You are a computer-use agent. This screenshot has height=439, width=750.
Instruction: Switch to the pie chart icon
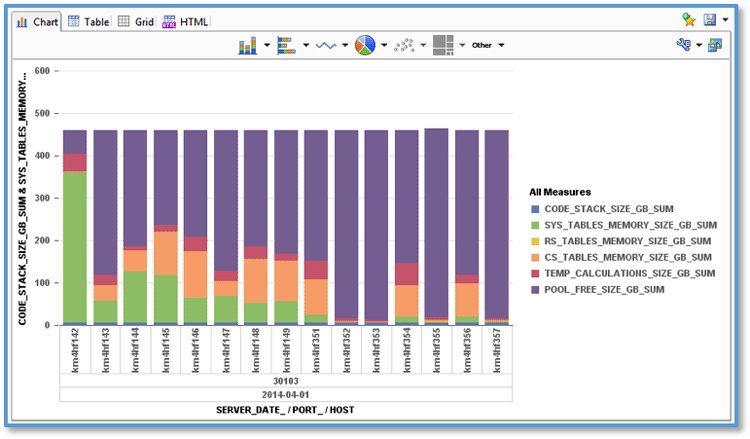(365, 45)
